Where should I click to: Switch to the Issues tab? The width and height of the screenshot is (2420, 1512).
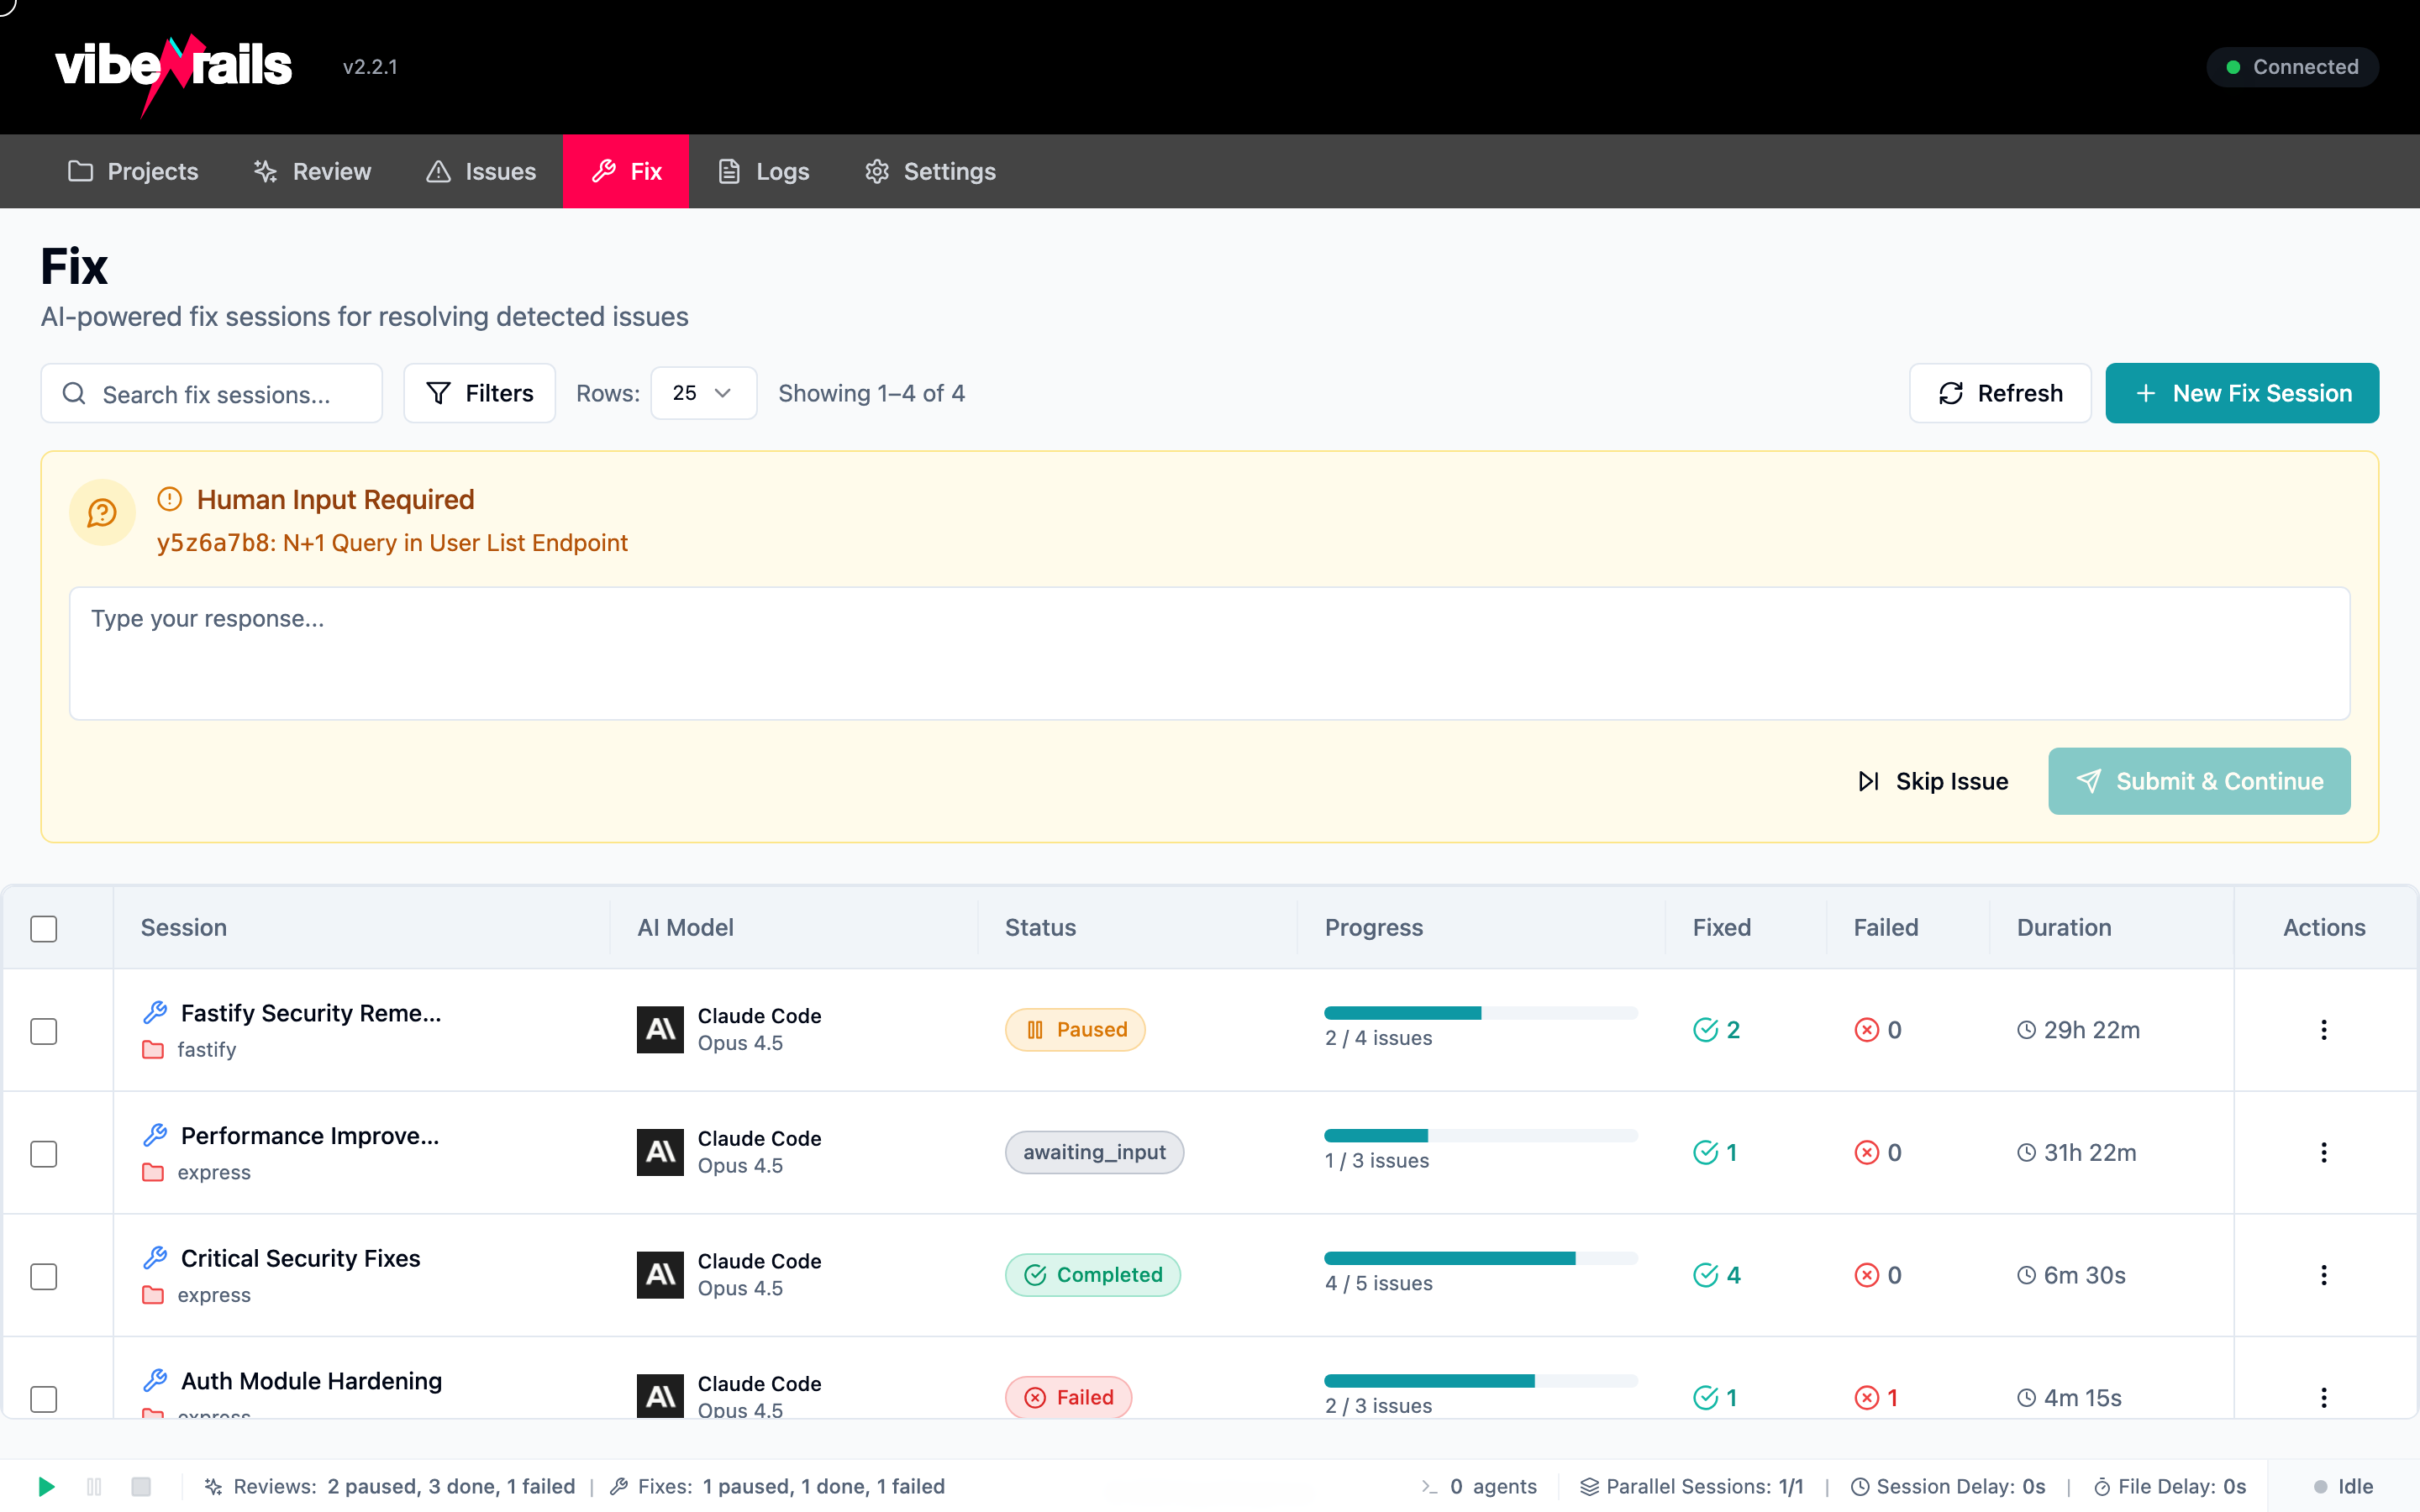(481, 171)
